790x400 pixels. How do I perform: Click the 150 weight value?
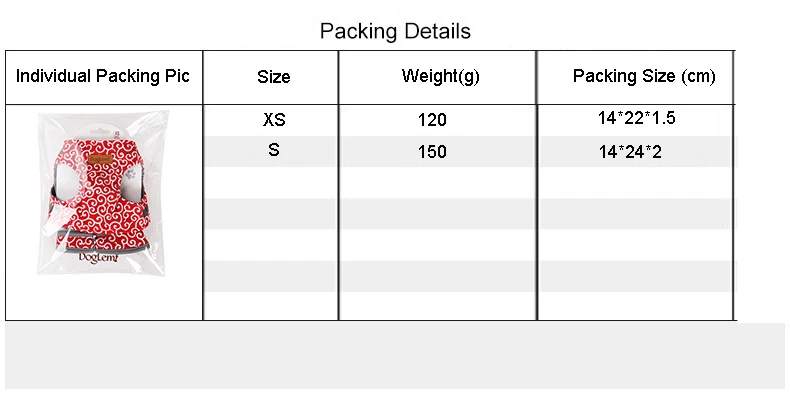pos(432,152)
